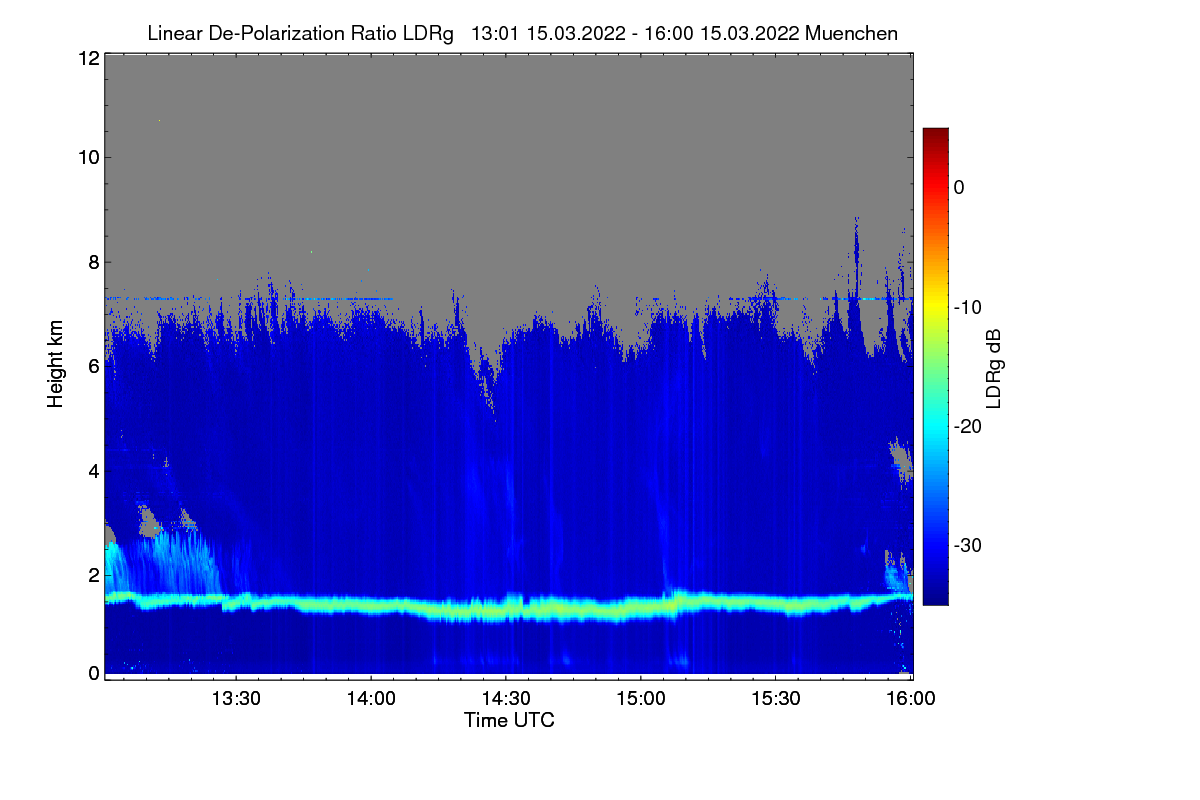1200x800 pixels.
Task: Click the 14:30 time tick label
Action: [506, 699]
